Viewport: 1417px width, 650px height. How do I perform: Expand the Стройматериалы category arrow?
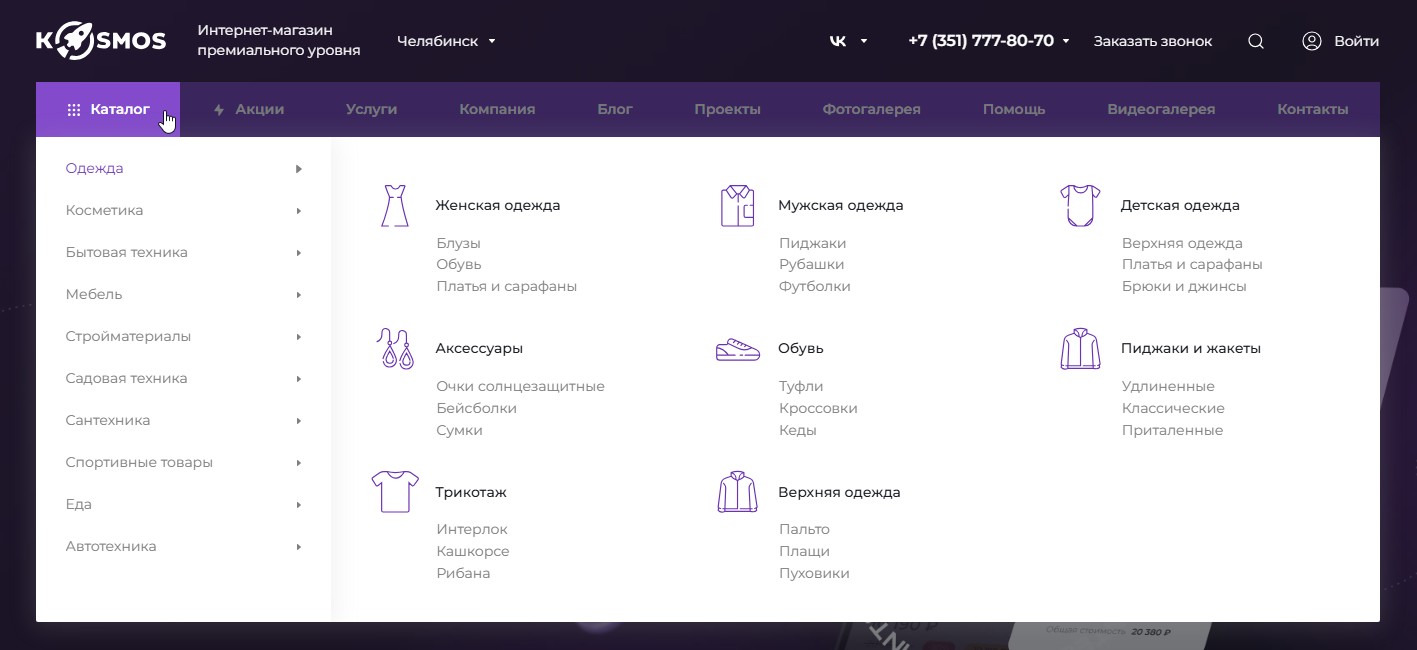299,337
